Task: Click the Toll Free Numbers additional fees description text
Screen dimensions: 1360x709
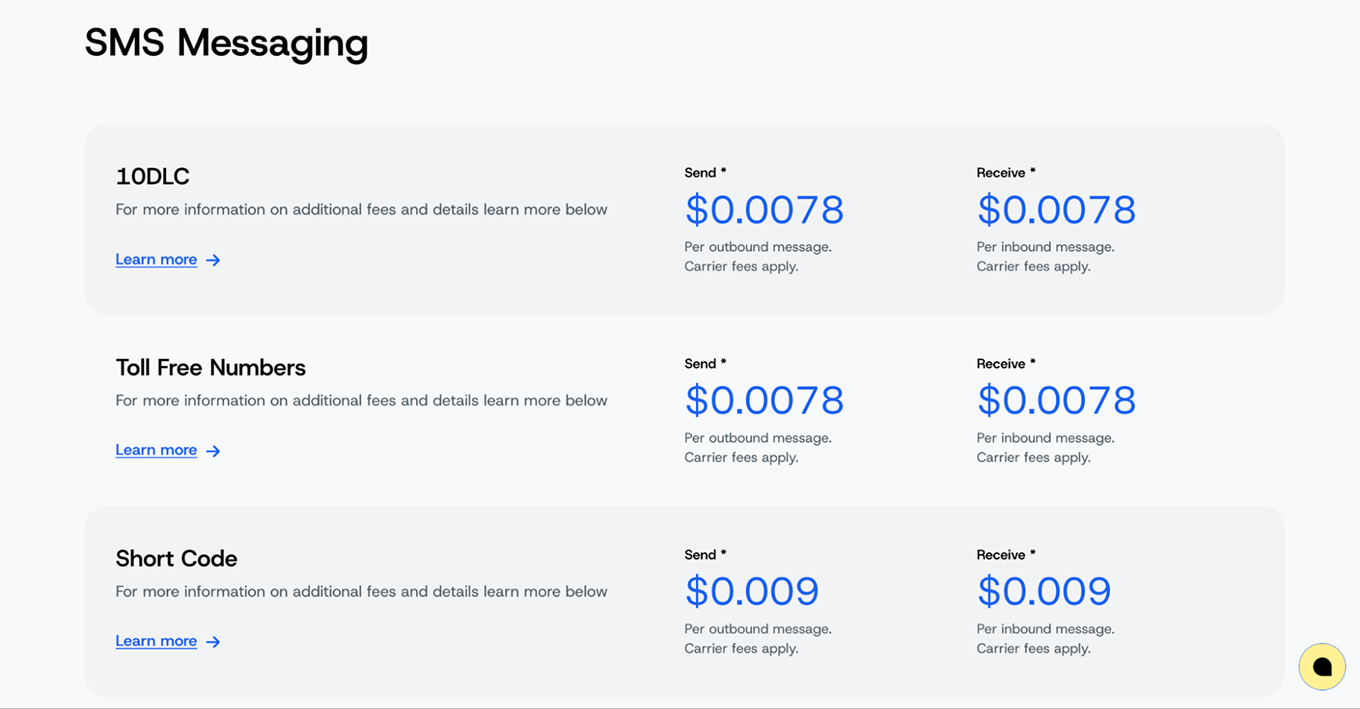Action: click(x=362, y=401)
